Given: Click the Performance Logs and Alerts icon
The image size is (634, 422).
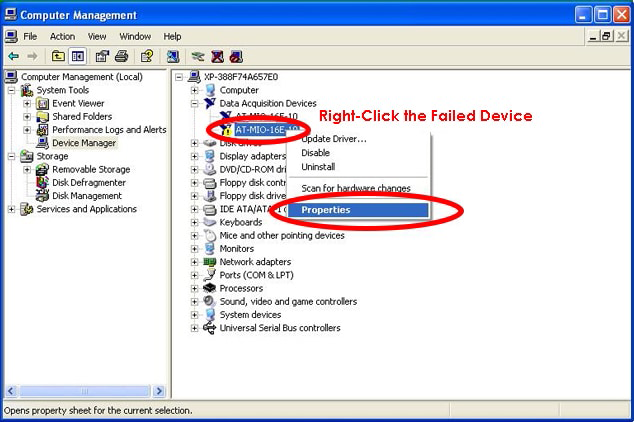Looking at the screenshot, I should click(x=42, y=130).
